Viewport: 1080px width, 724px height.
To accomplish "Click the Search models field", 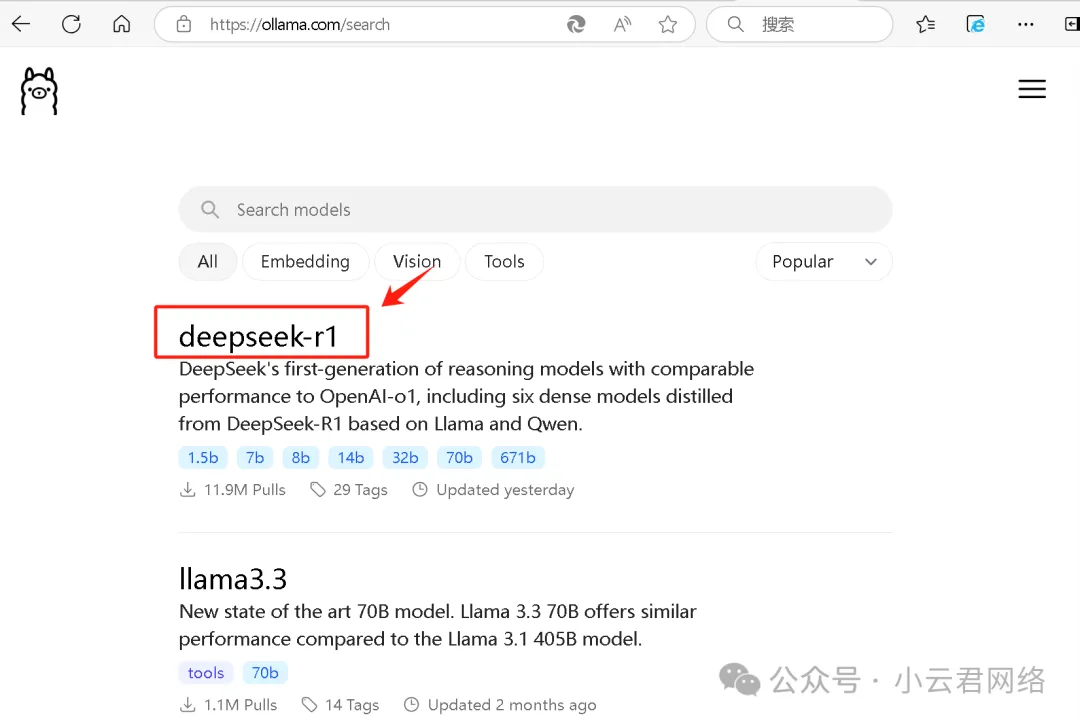I will tap(535, 209).
